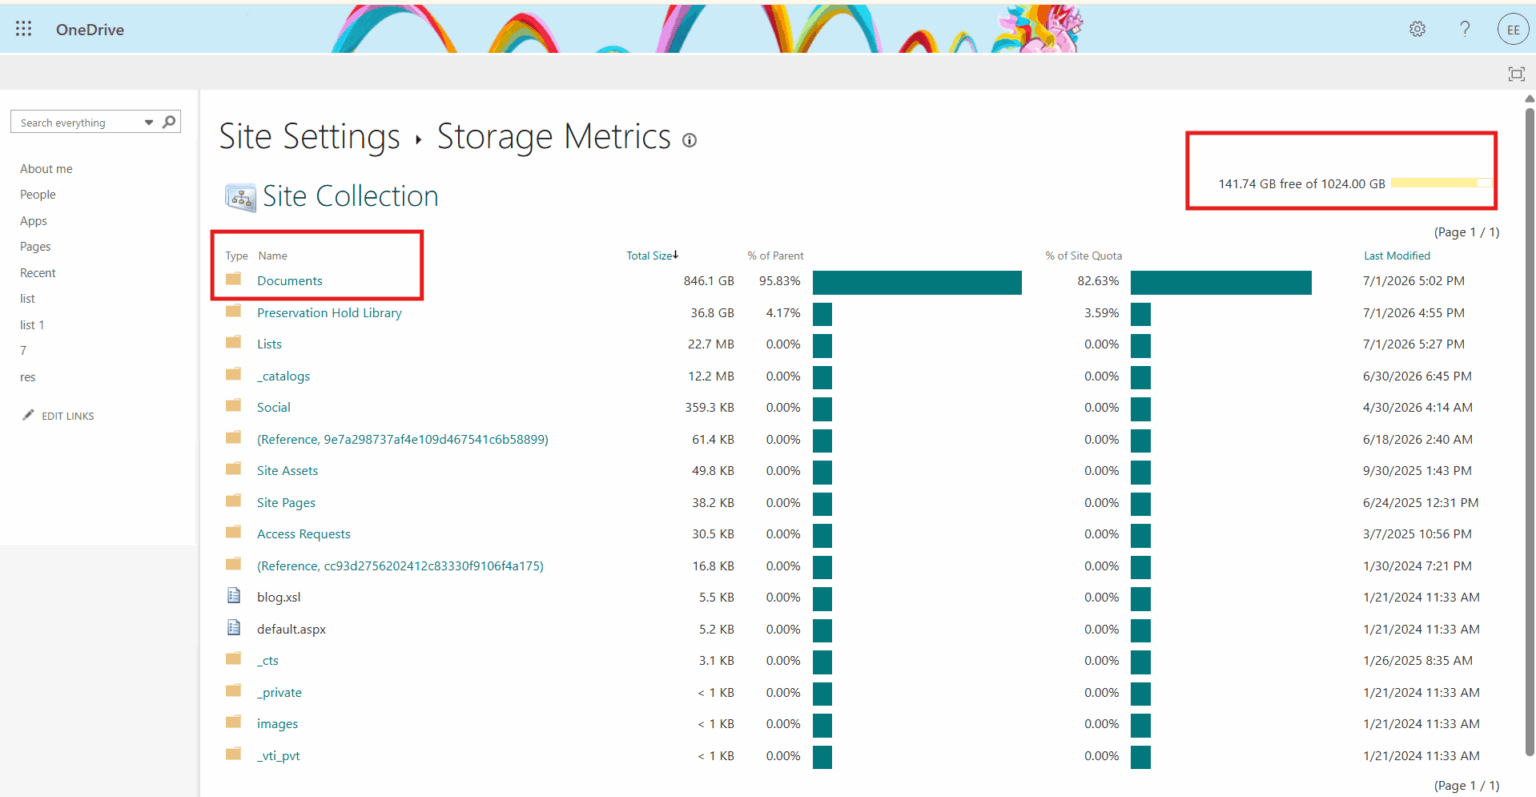Open the Reference 9e7a298737af folder link

tap(402, 439)
